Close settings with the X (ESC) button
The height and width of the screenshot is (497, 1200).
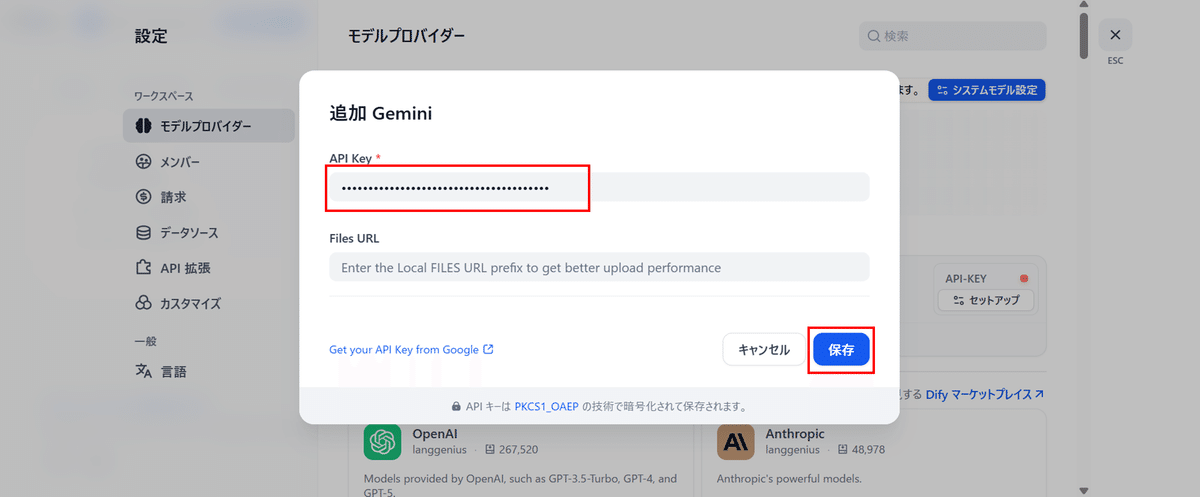(1115, 35)
